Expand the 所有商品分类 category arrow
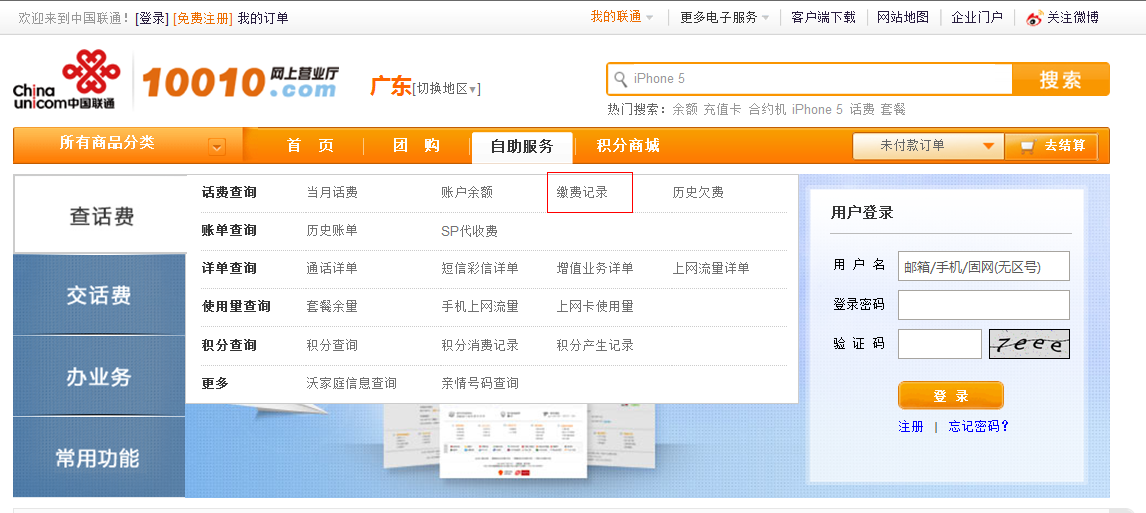 click(x=217, y=147)
